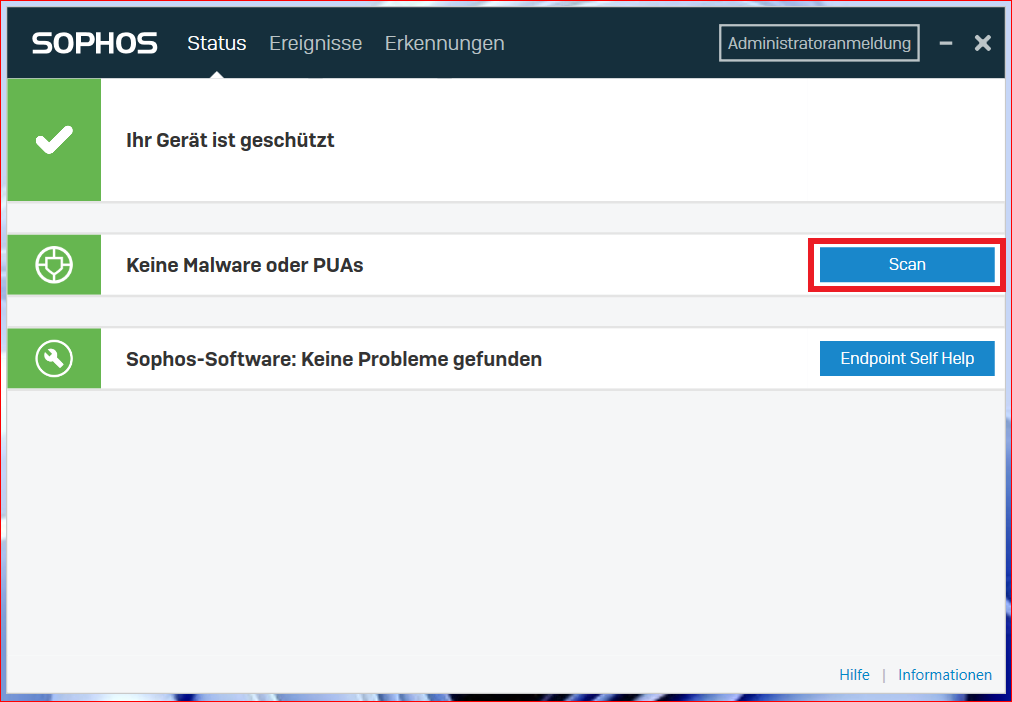Click the Sophos-Software status row
1012x702 pixels.
click(333, 358)
